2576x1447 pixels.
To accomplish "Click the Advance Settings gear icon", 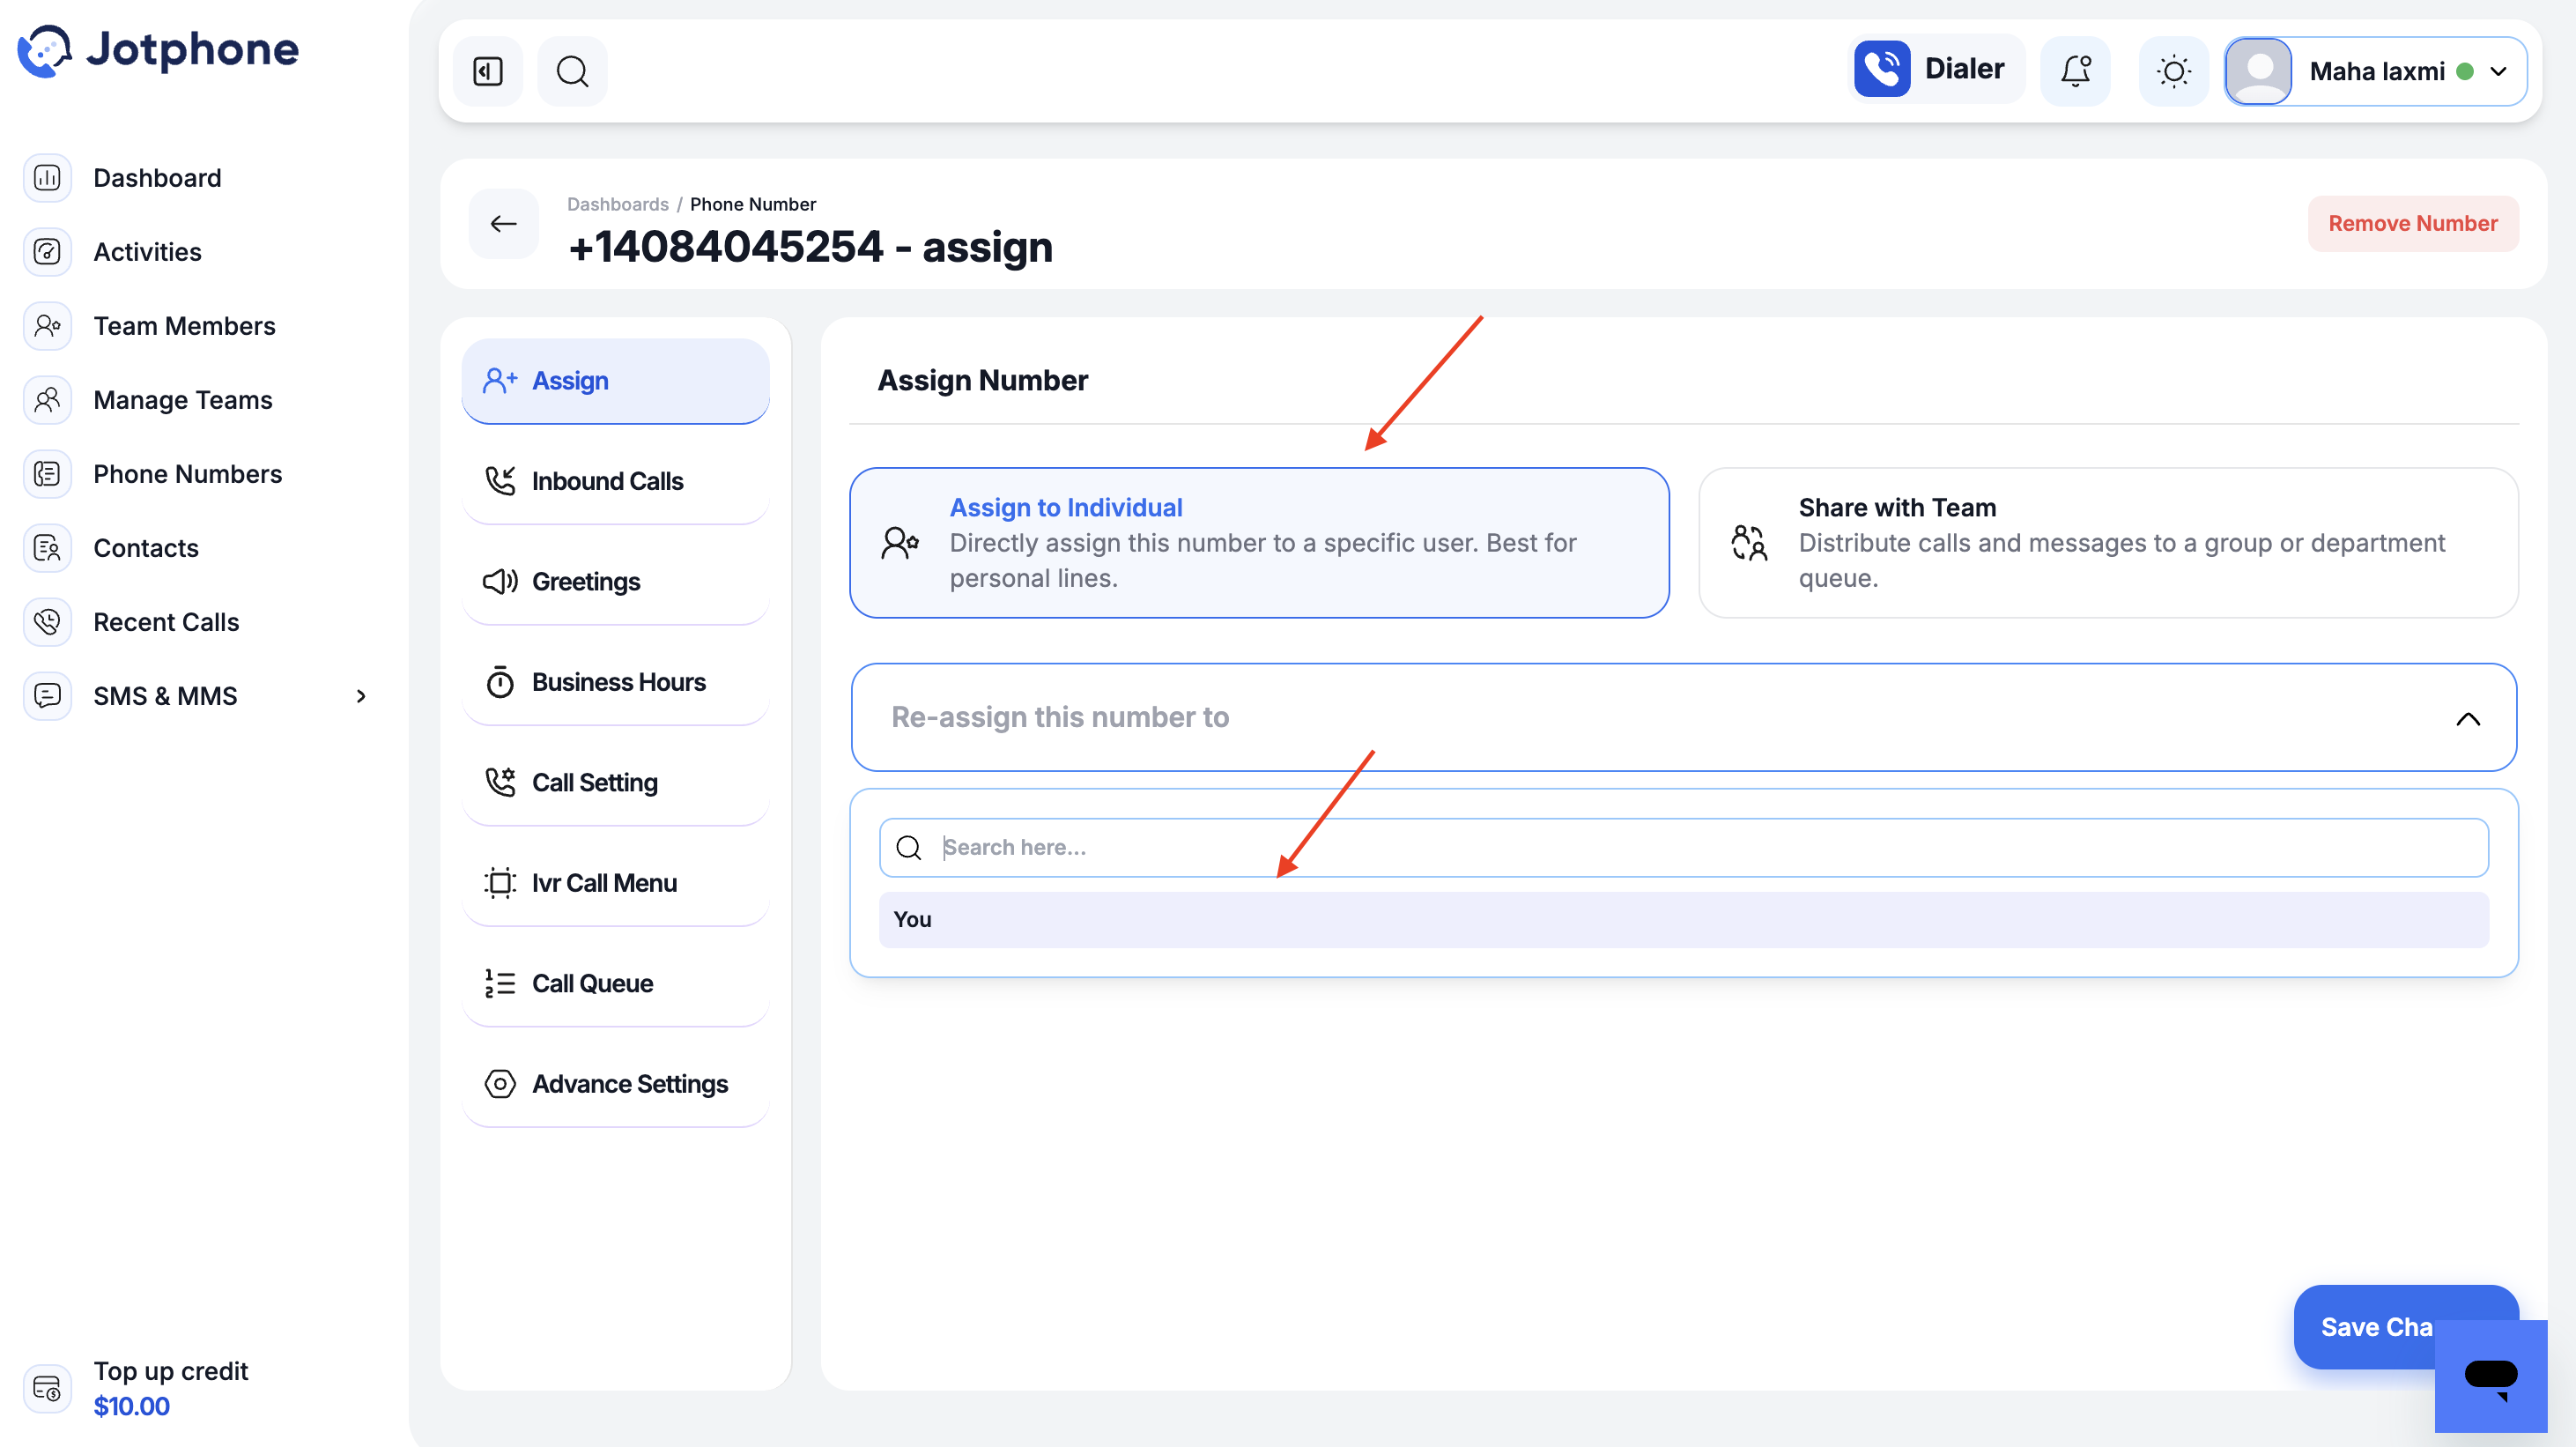I will [500, 1084].
